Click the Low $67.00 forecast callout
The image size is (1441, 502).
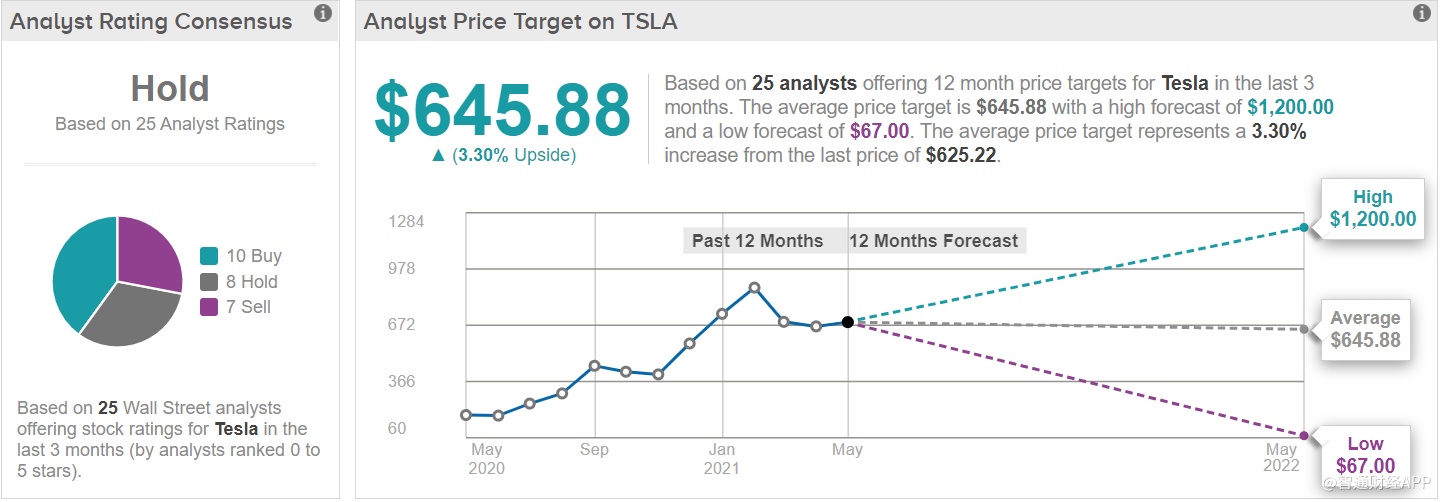click(x=1365, y=455)
